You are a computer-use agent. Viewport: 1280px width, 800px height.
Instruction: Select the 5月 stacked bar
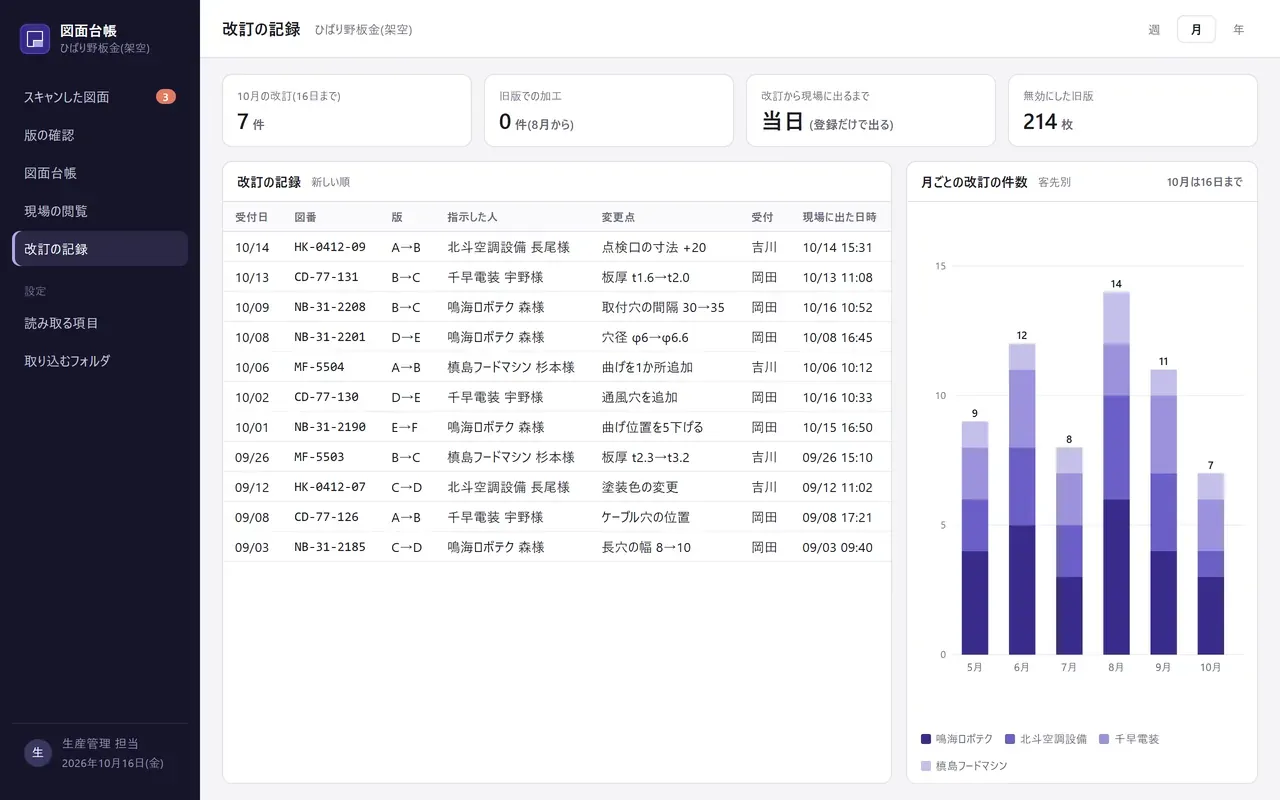click(x=975, y=538)
